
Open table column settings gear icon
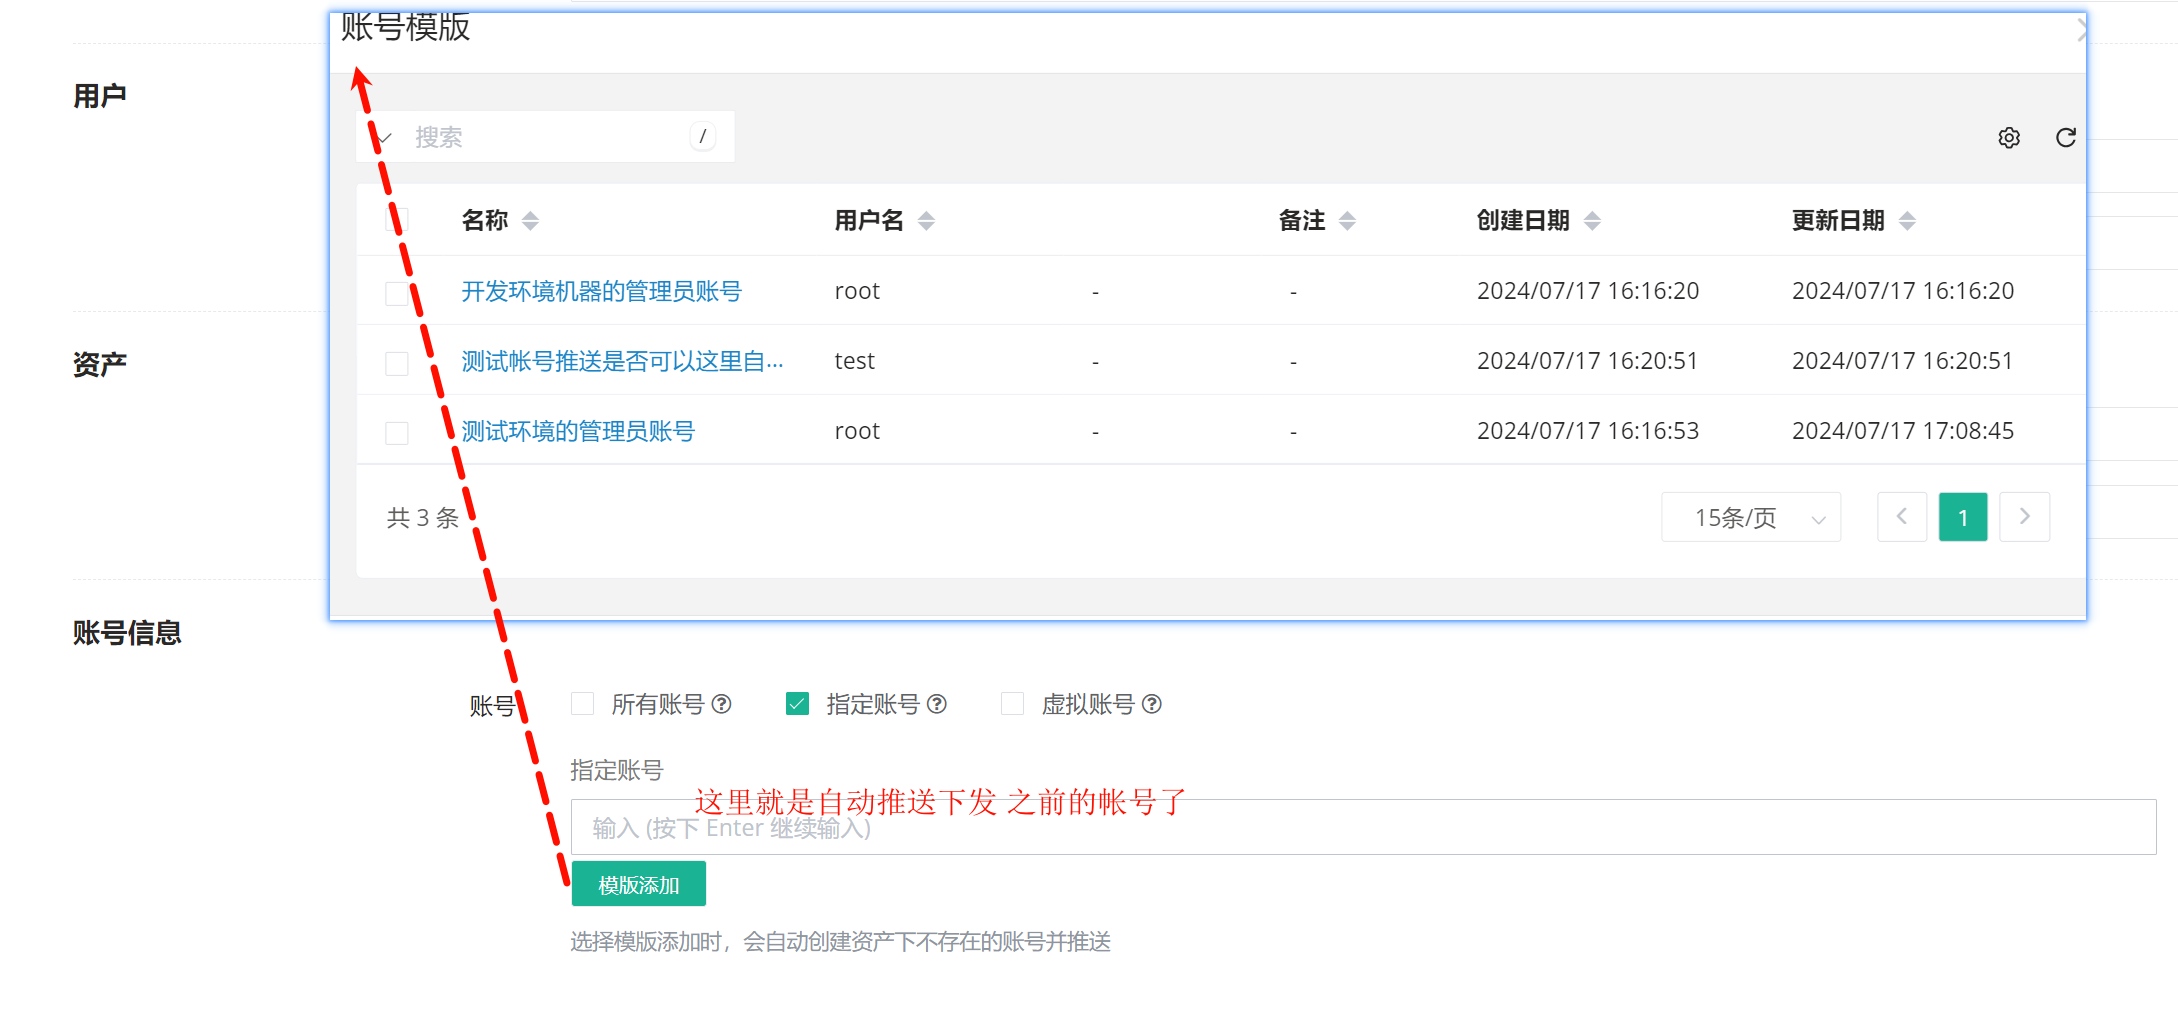[x=2009, y=138]
